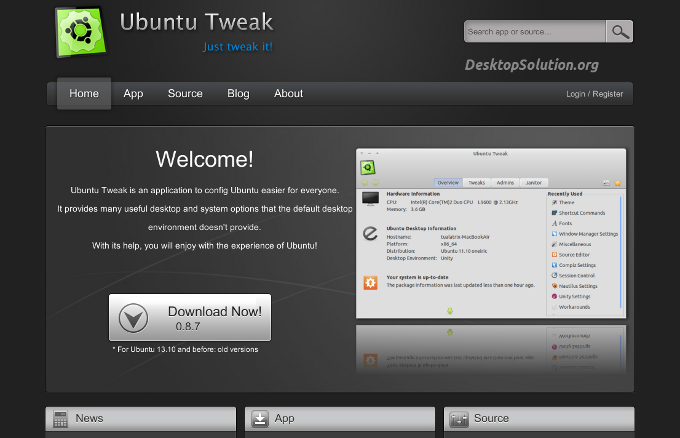This screenshot has width=680, height=438.
Task: Select the Janitor tab in the screenshot
Action: (533, 183)
